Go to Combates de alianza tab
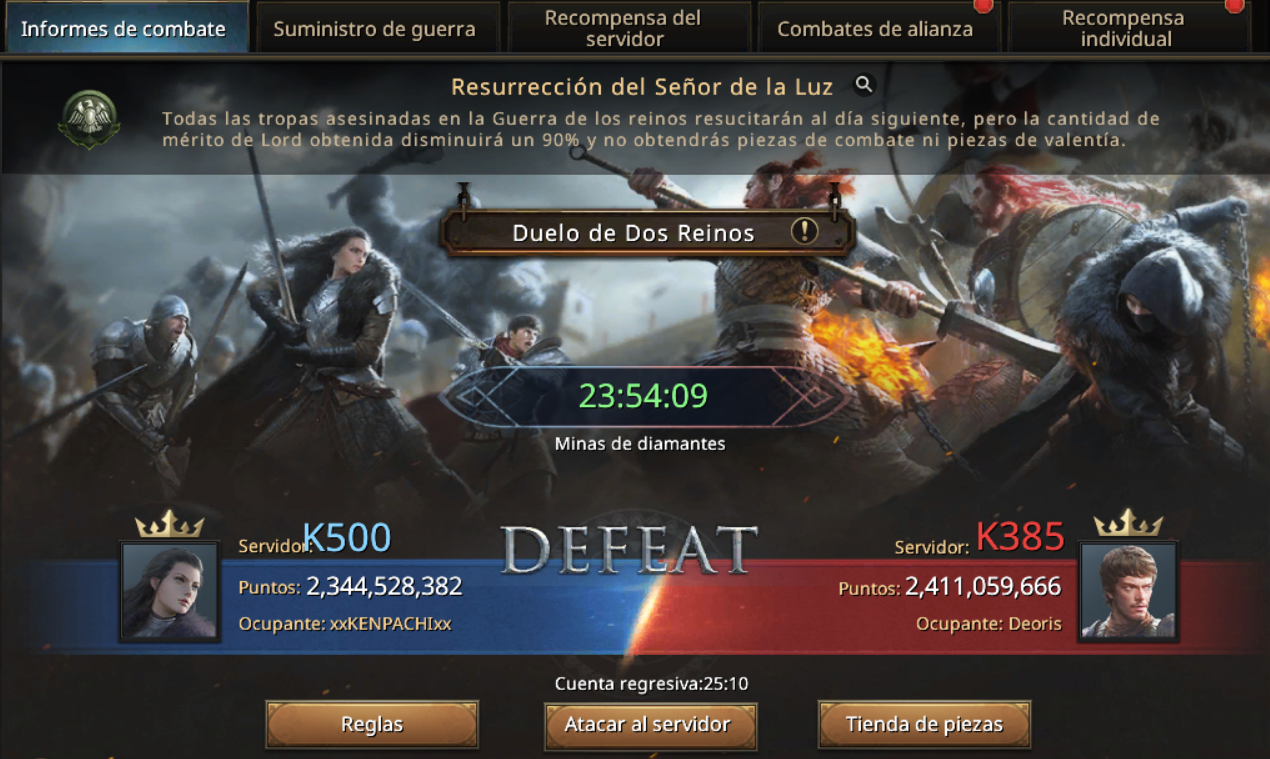 875,28
